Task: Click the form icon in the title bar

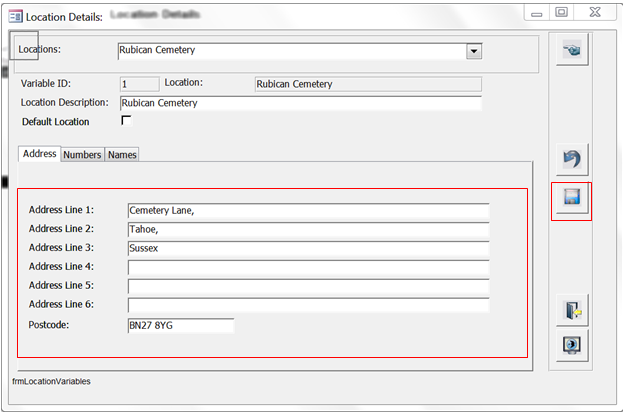Action: [x=15, y=16]
